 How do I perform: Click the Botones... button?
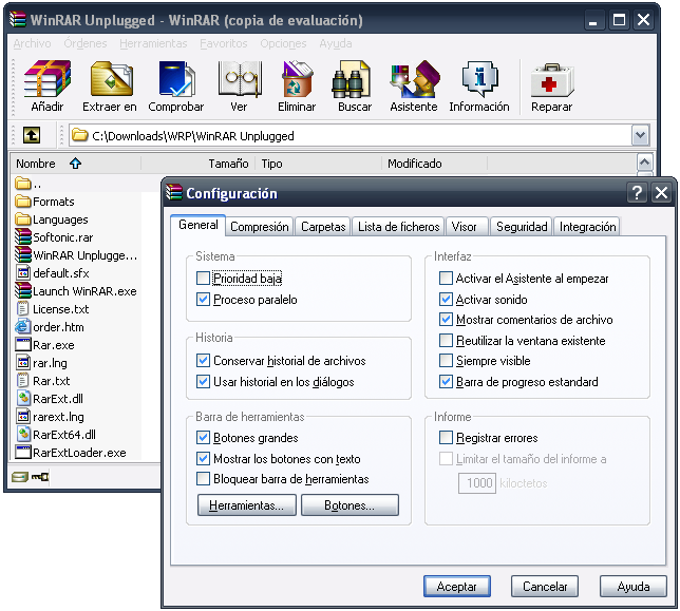click(350, 505)
